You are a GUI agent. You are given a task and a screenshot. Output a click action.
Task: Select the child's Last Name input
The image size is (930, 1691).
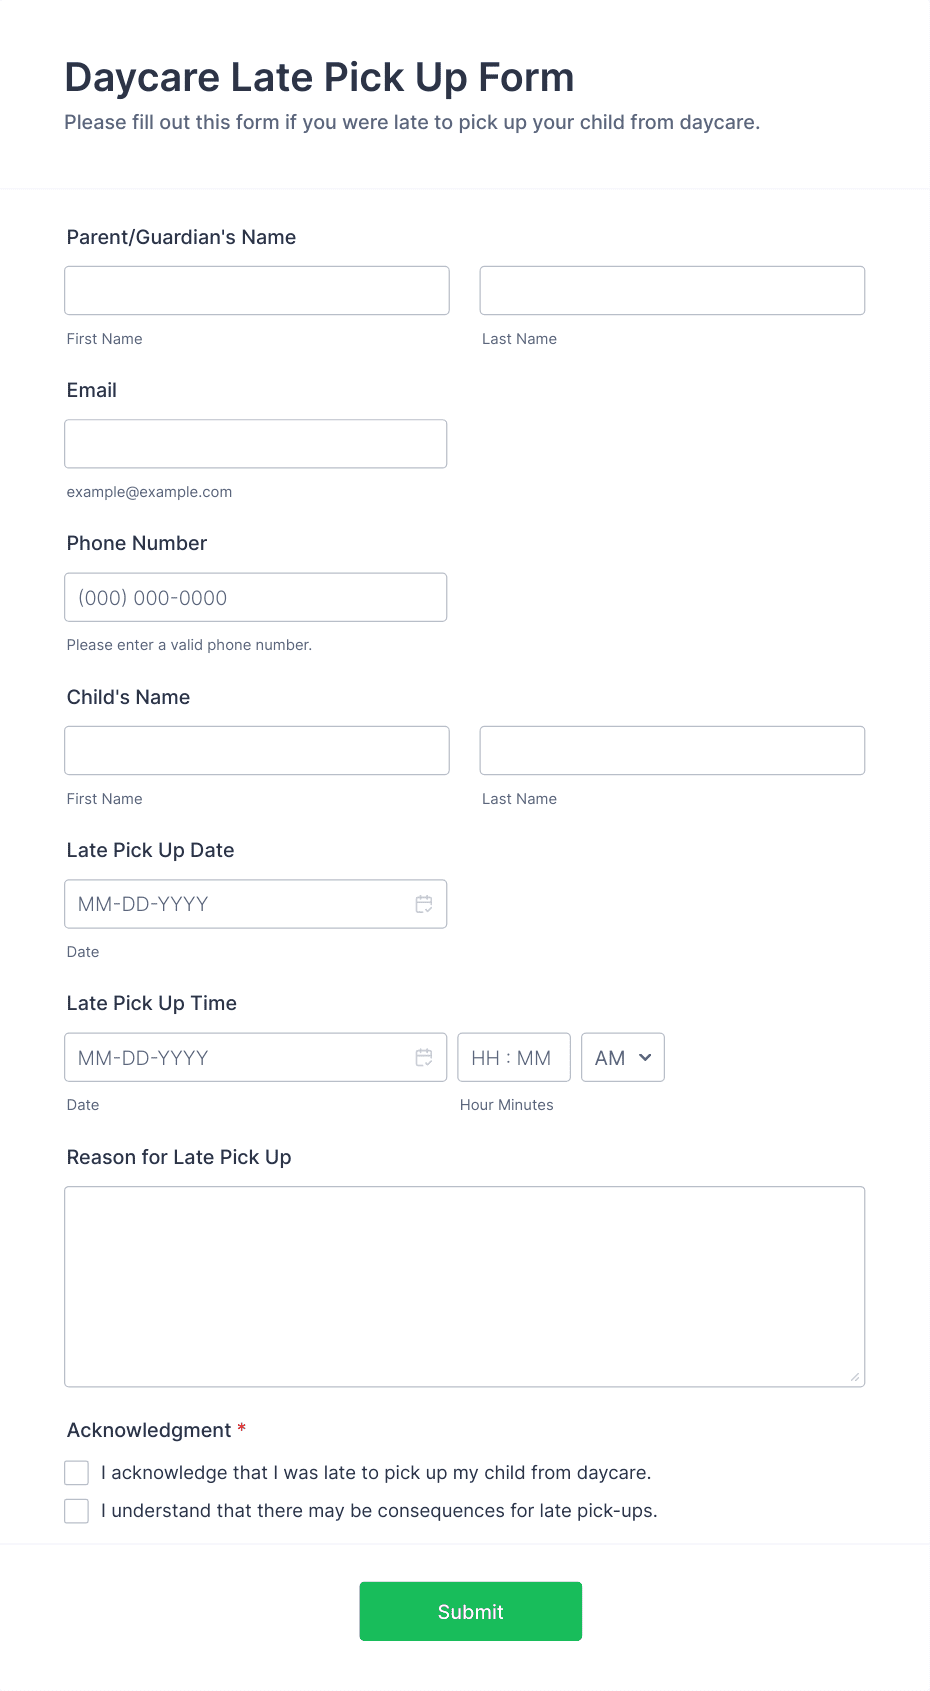click(672, 750)
